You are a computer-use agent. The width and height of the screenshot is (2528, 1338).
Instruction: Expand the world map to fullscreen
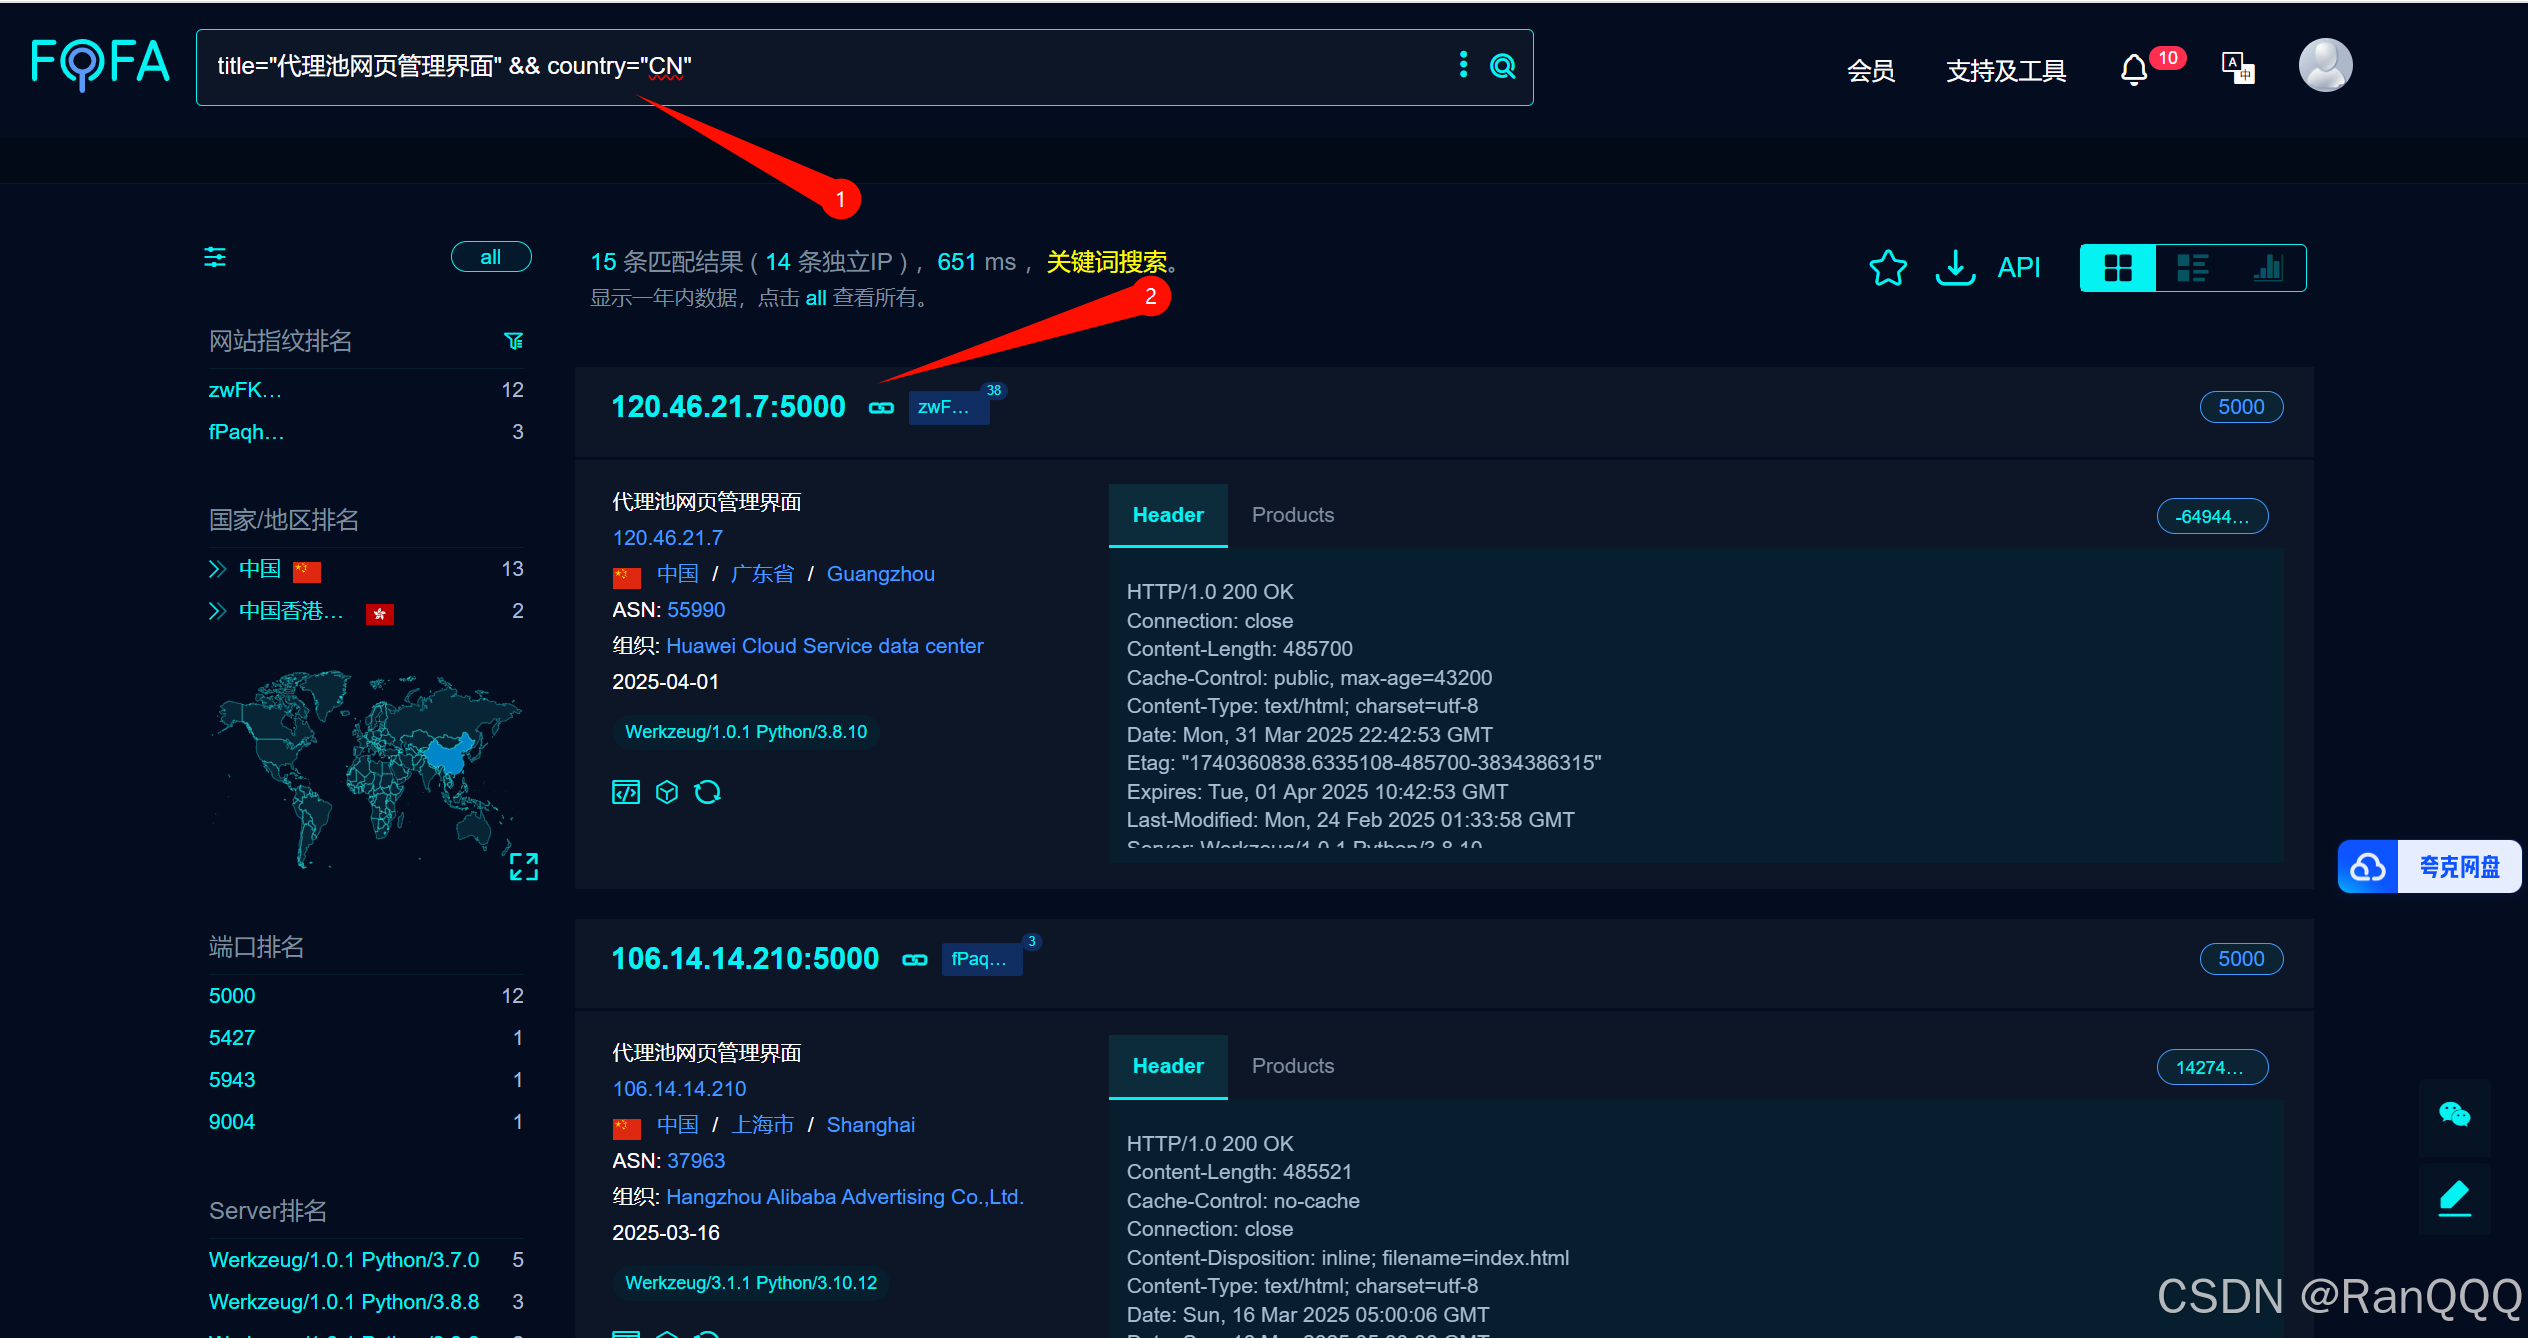click(523, 866)
